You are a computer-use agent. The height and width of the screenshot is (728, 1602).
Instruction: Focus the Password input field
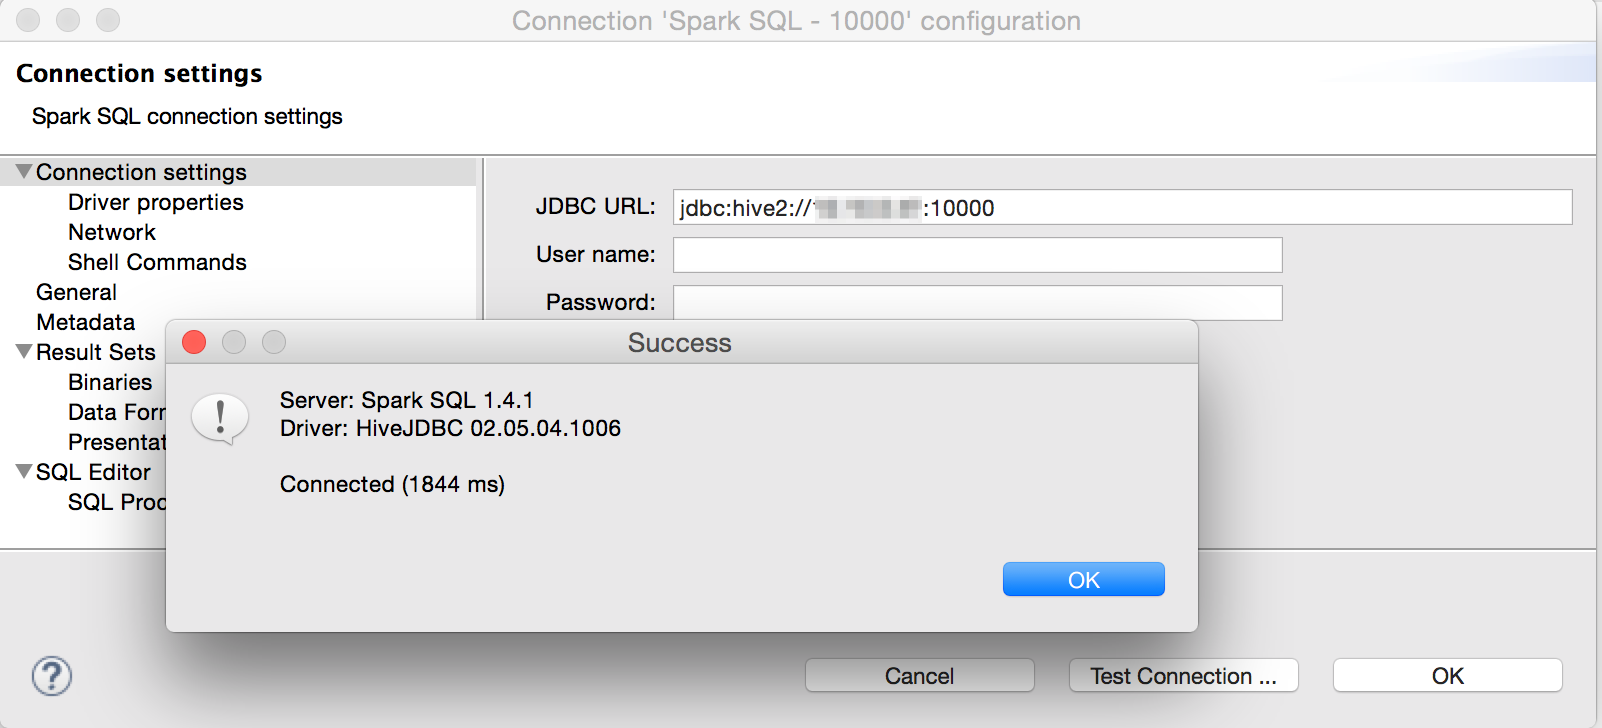(978, 303)
